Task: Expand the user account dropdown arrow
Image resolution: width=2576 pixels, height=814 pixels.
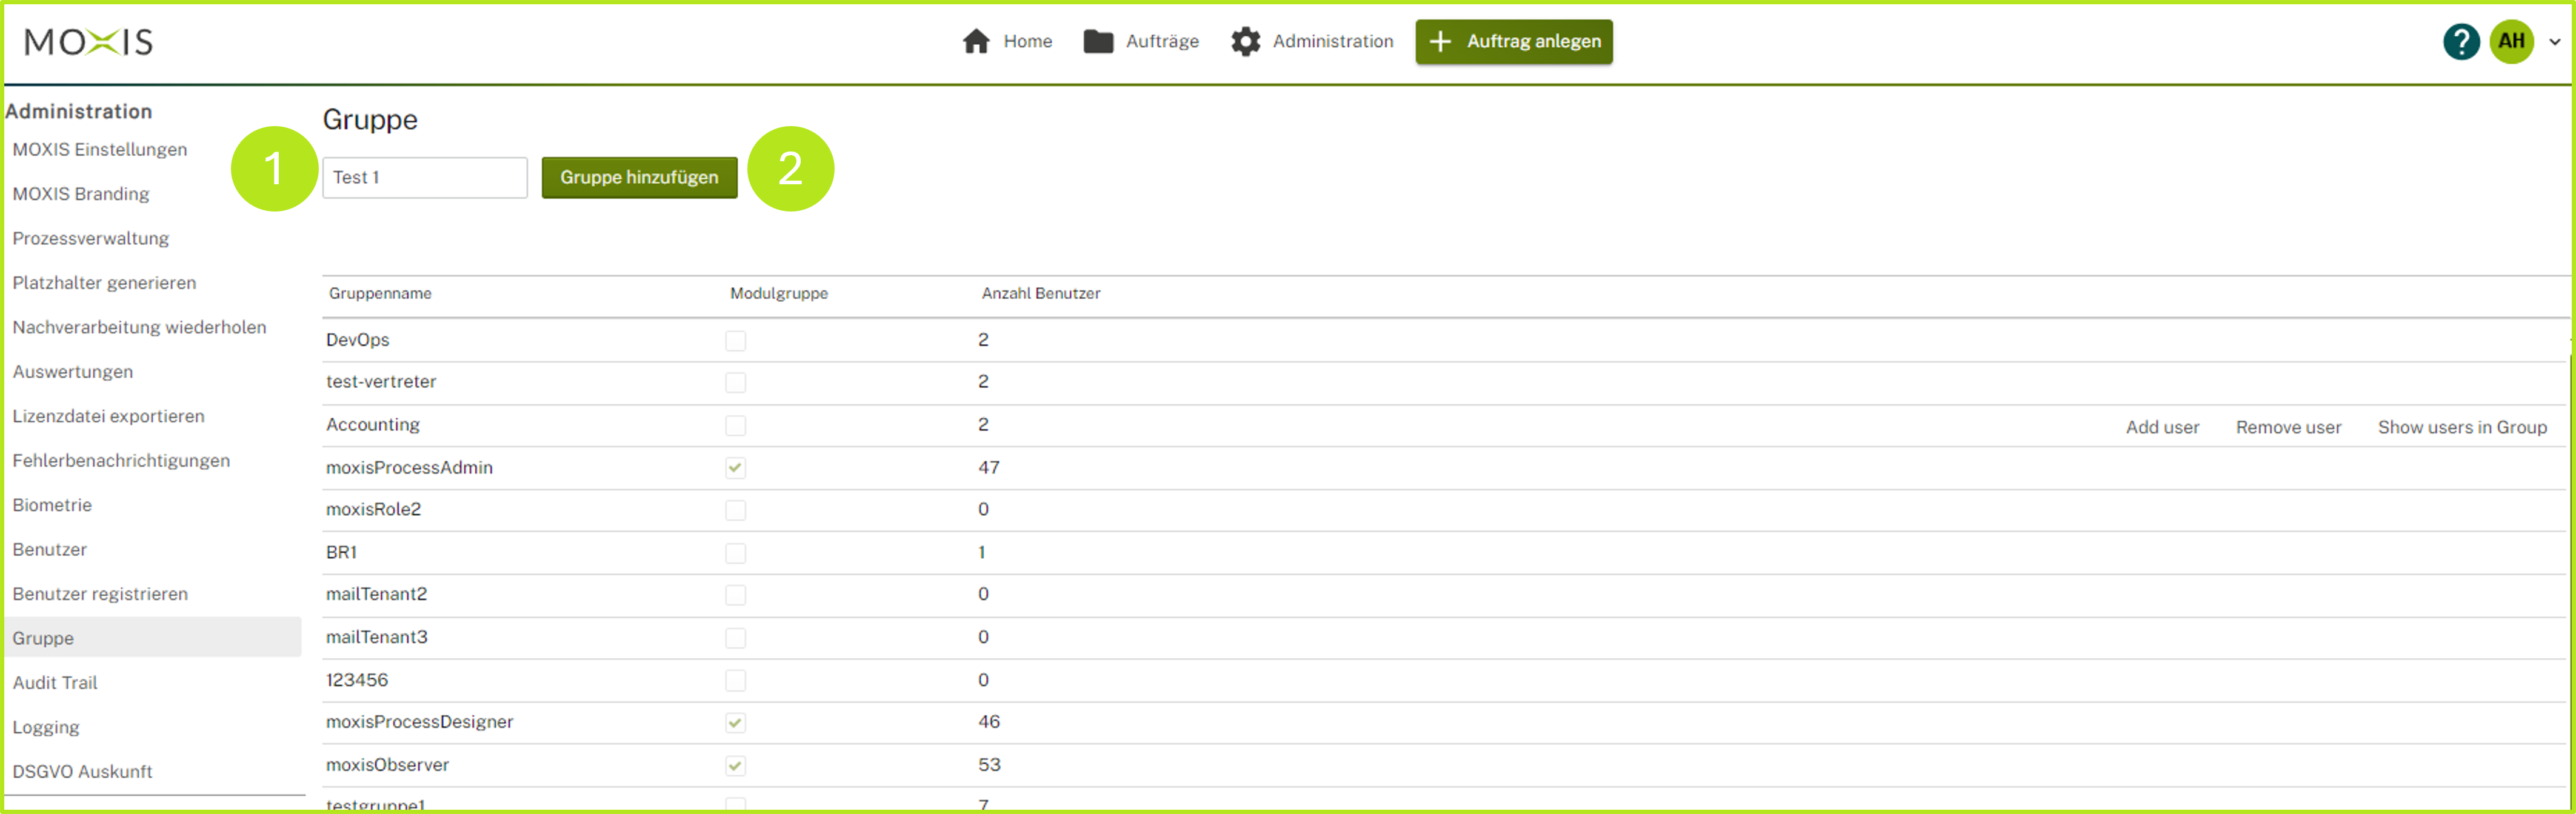Action: click(2554, 42)
